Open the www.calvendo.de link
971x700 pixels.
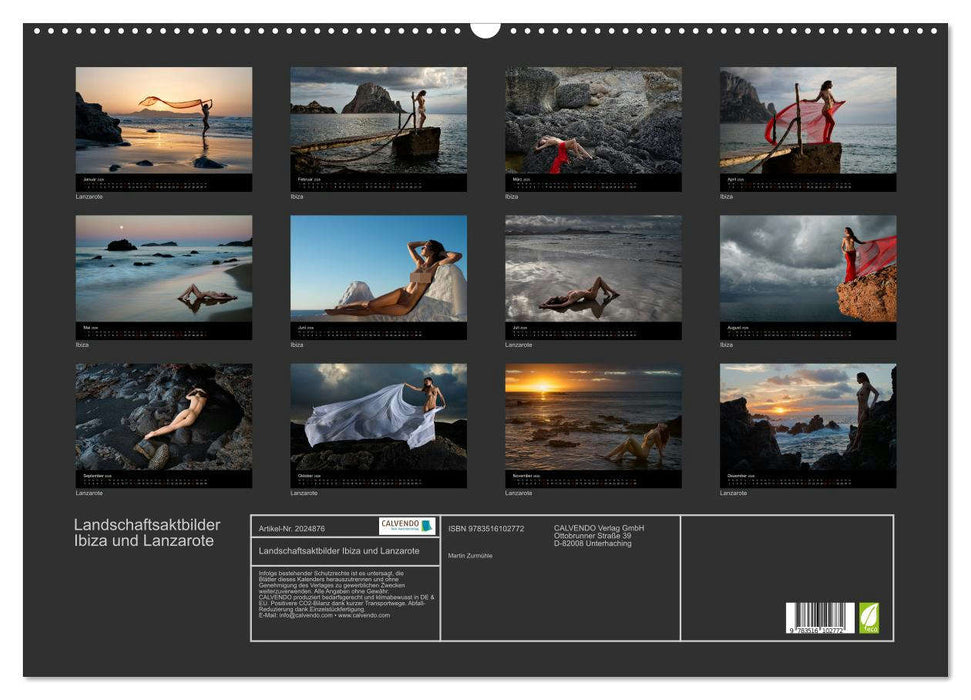pos(365,616)
